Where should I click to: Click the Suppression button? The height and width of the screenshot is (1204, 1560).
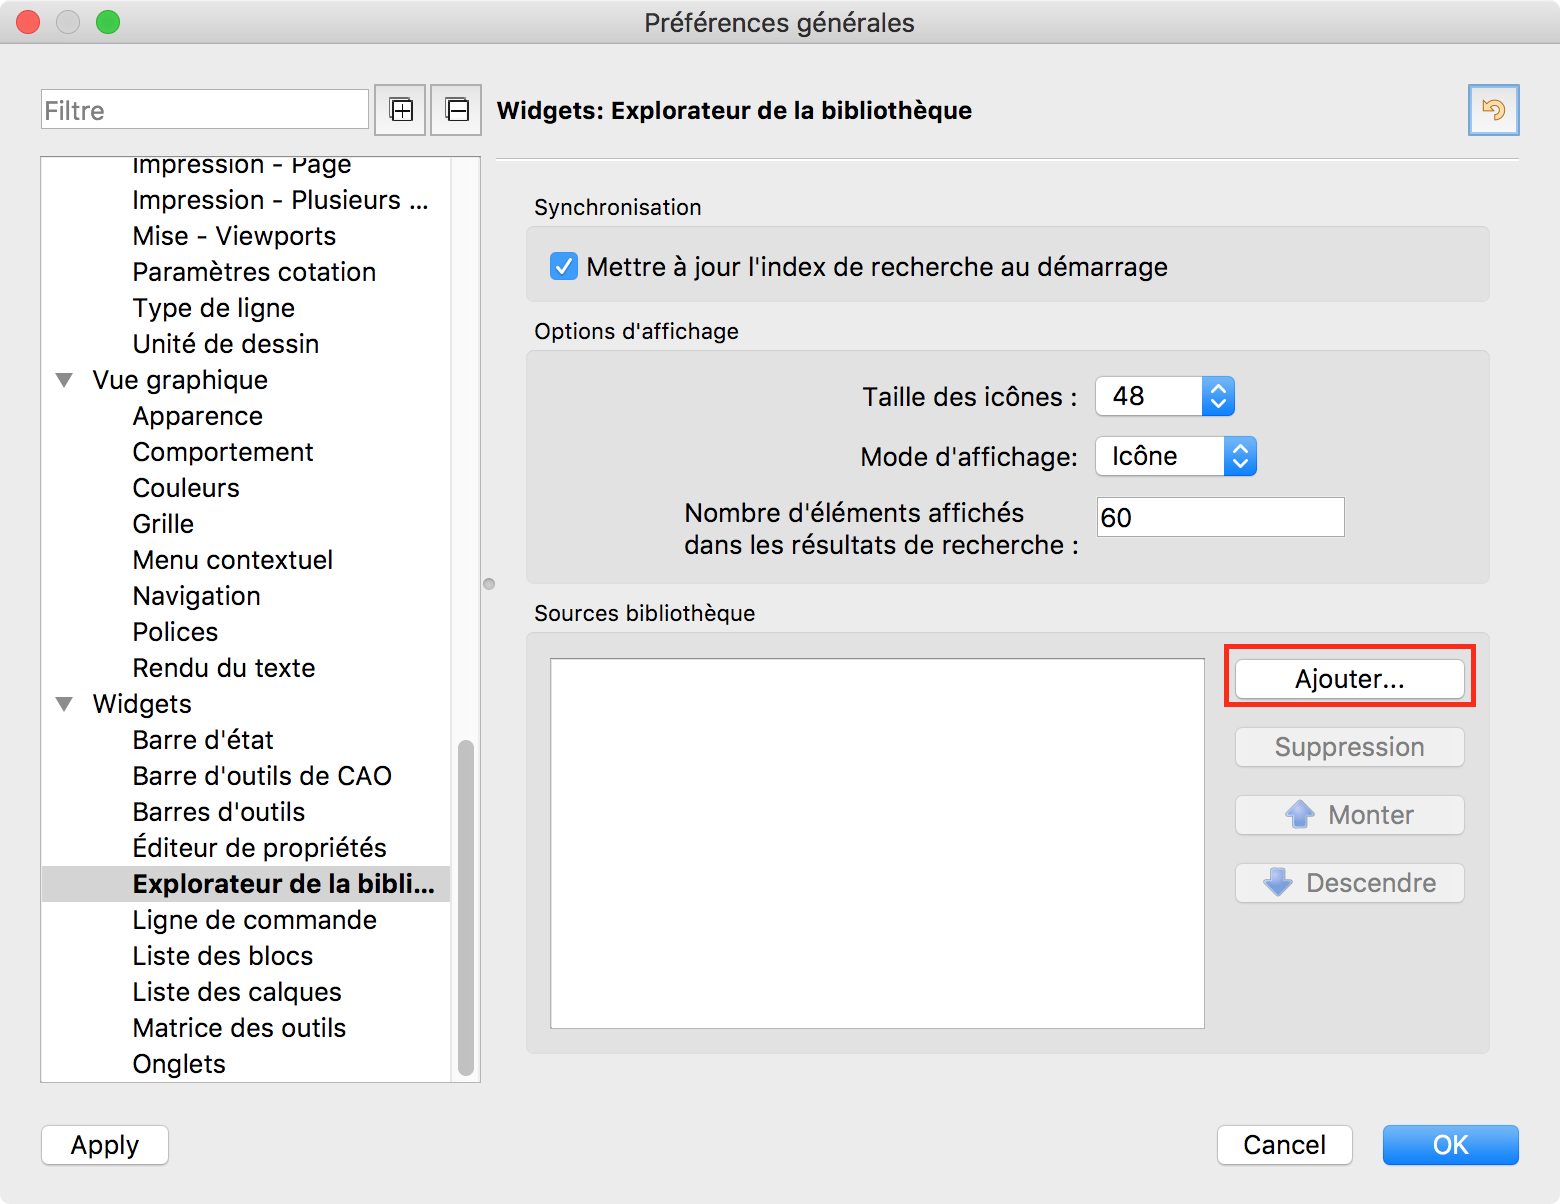point(1349,747)
